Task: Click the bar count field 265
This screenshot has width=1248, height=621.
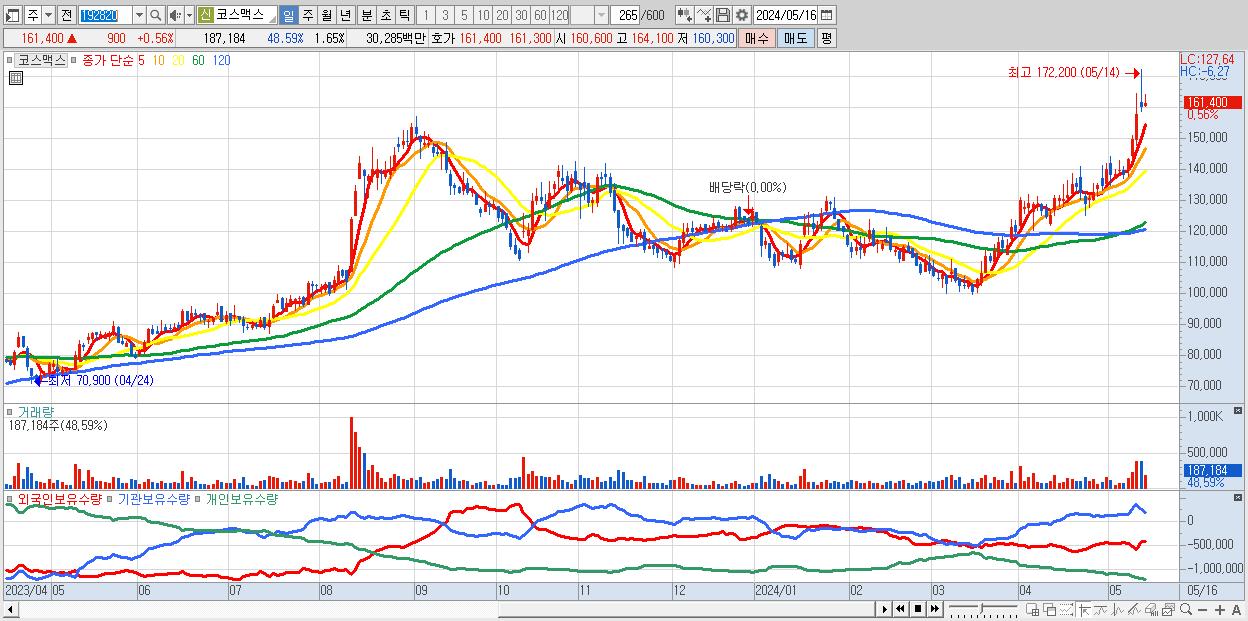Action: click(x=625, y=16)
